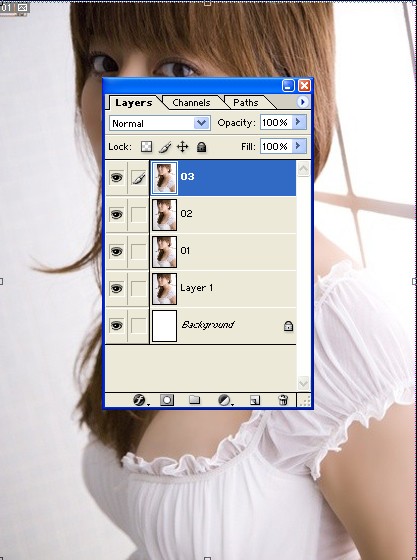The width and height of the screenshot is (417, 560).
Task: Create new fill or adjustment layer
Action: [225, 400]
